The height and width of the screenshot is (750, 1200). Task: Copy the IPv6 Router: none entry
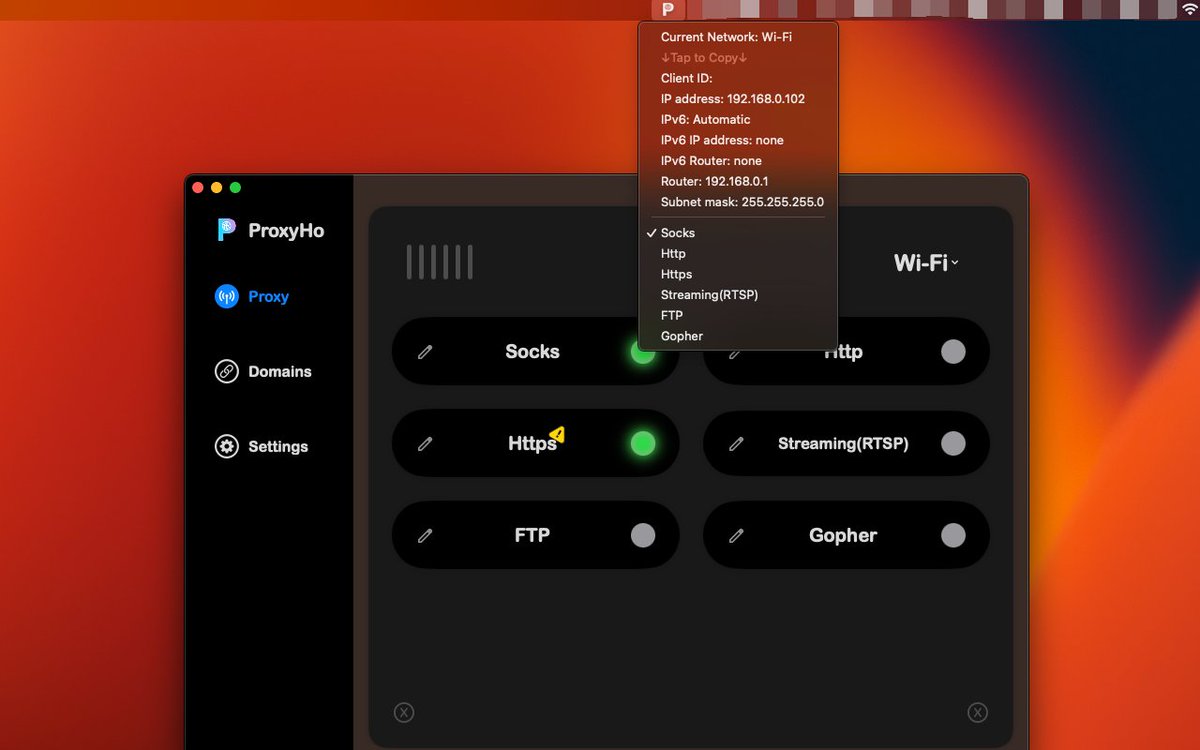738,161
